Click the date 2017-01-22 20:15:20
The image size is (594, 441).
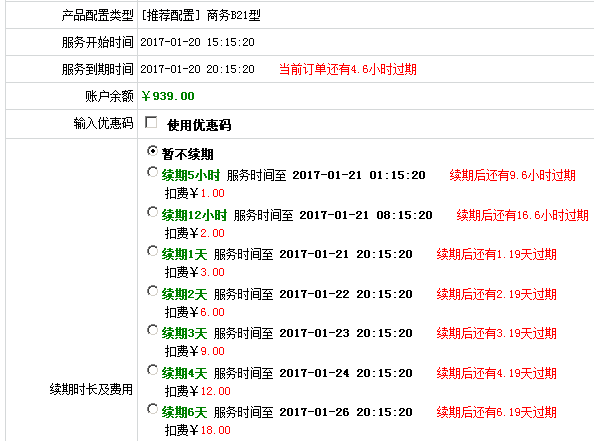(x=346, y=294)
